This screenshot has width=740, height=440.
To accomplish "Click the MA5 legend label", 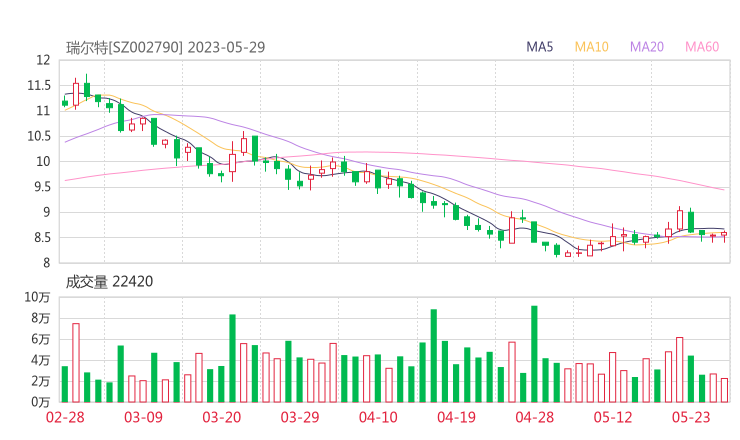I will [x=539, y=47].
